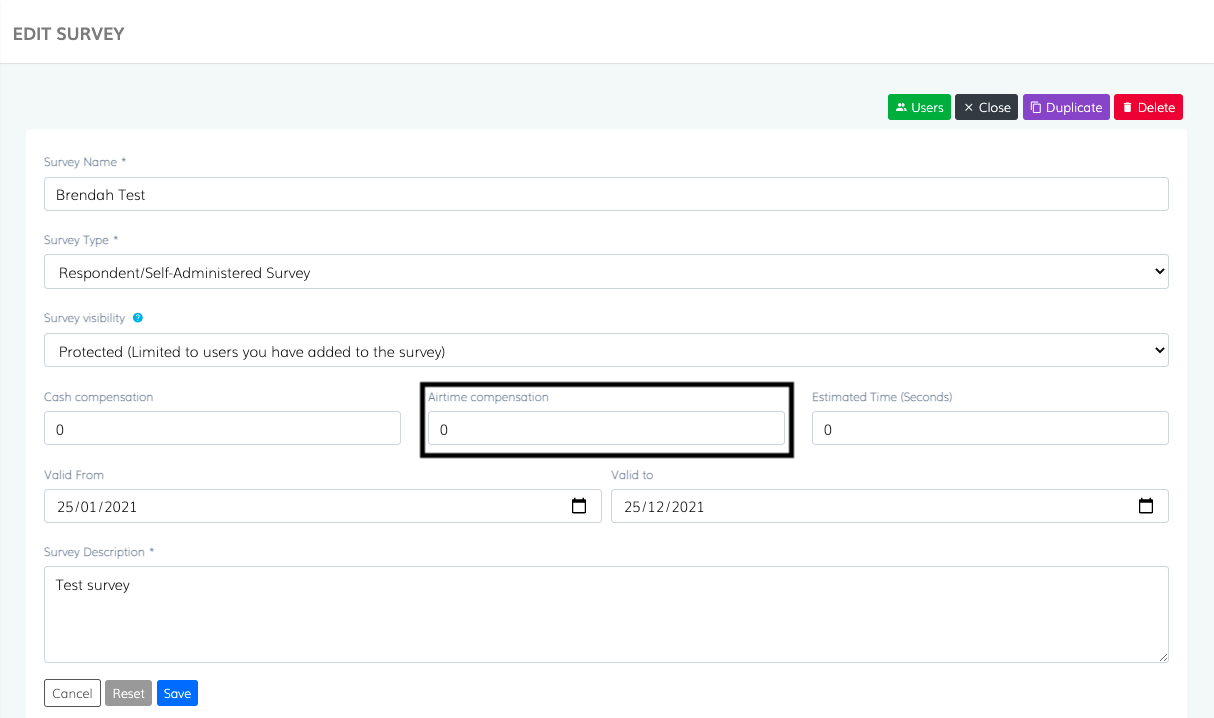
Task: Click the Estimated Time (Seconds) field
Action: (x=990, y=429)
